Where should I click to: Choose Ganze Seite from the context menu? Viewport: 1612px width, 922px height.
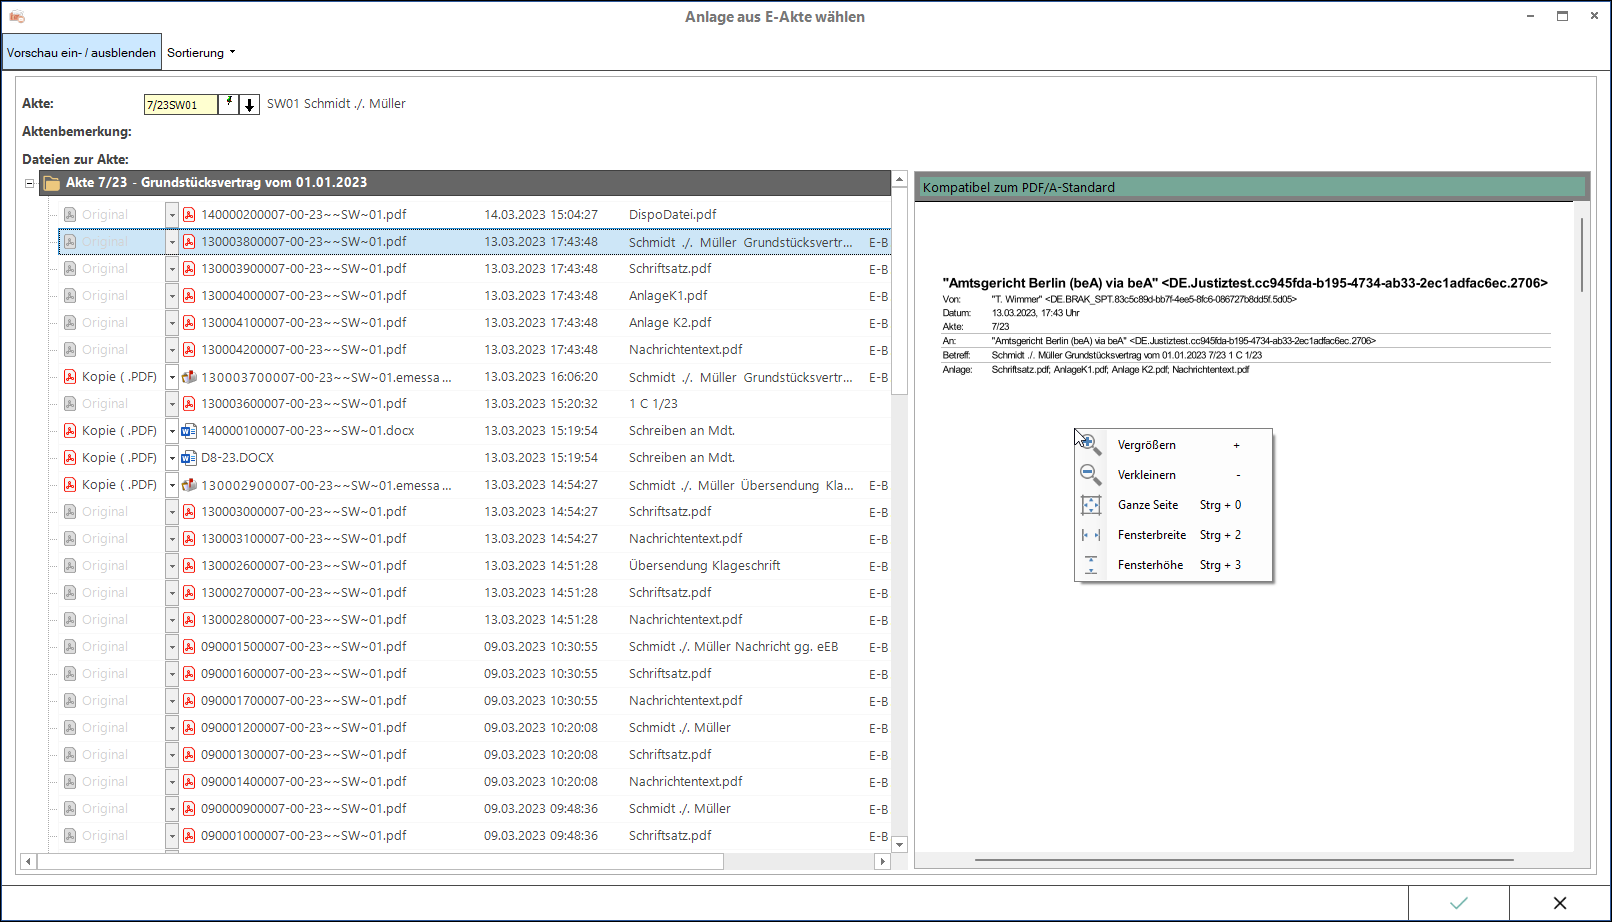pyautogui.click(x=1173, y=505)
